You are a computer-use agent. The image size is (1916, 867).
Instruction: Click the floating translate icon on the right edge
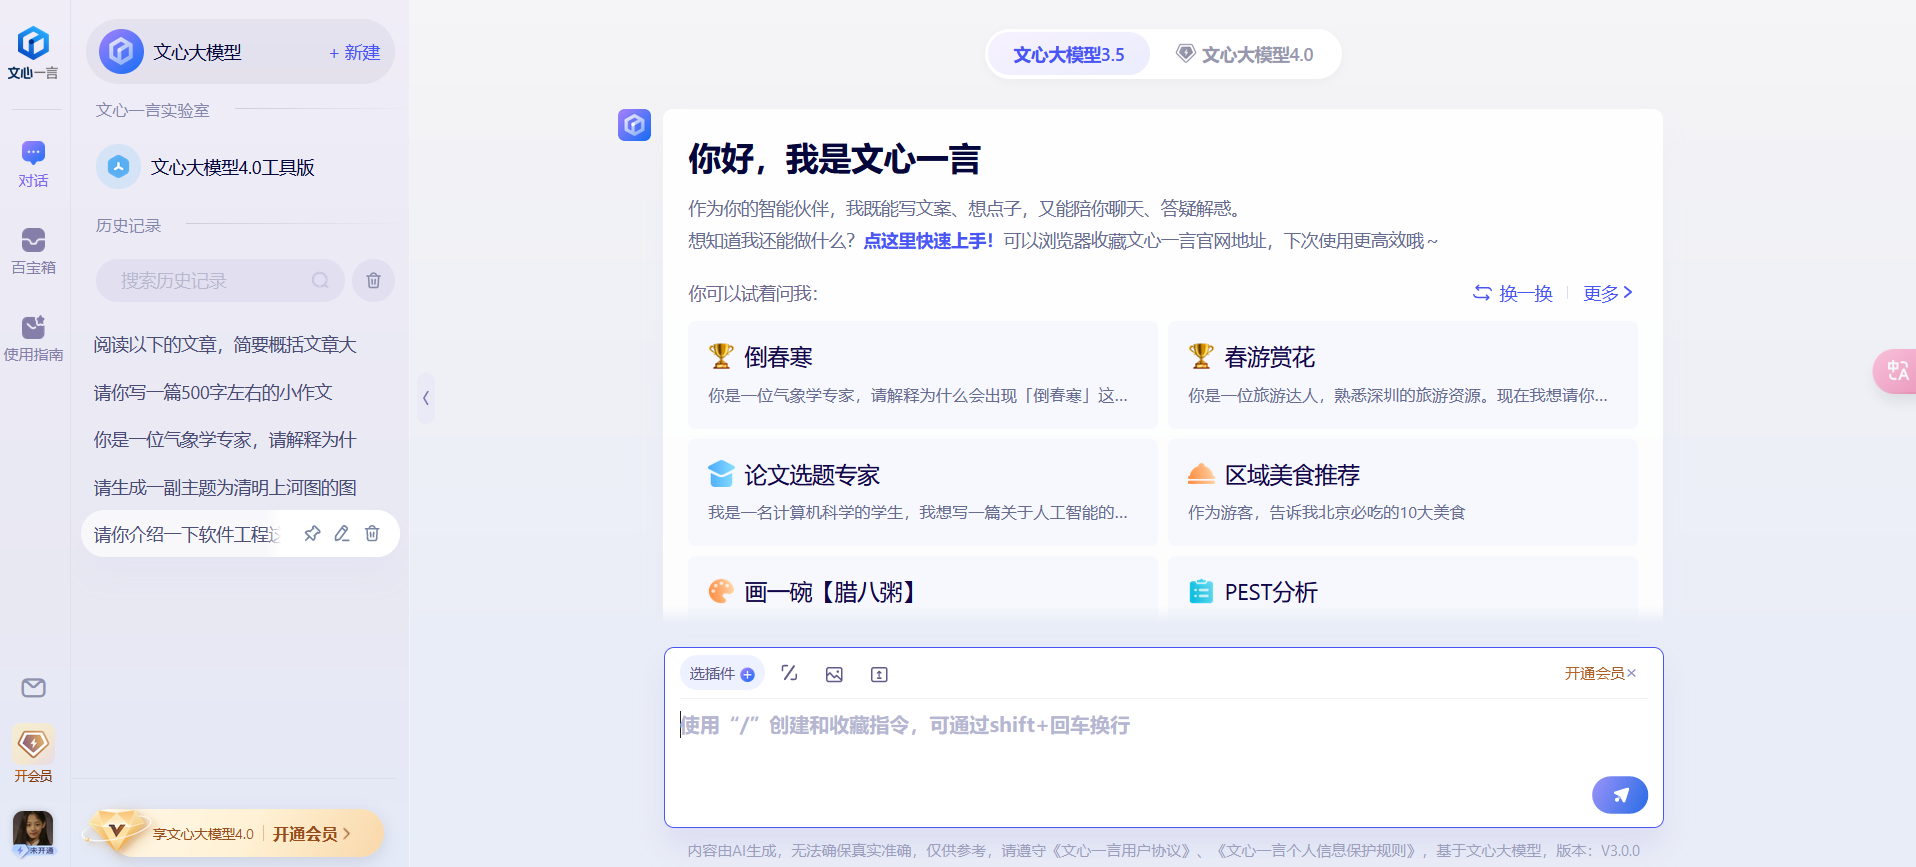click(x=1896, y=371)
